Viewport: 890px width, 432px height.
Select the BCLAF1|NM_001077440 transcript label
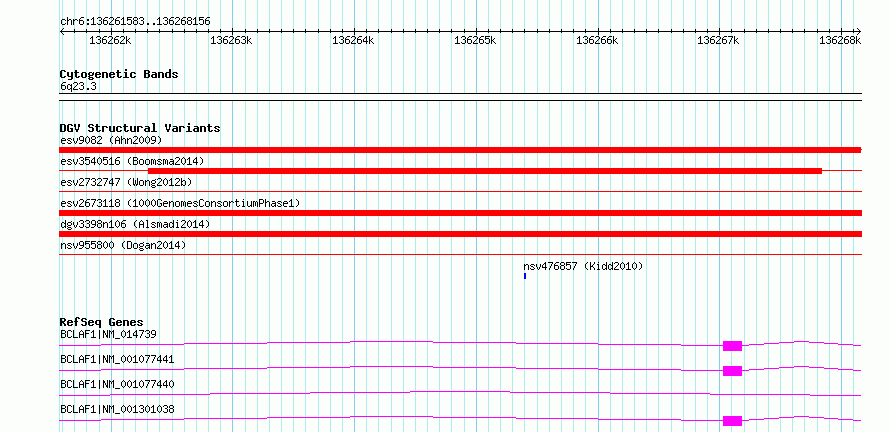tap(117, 384)
